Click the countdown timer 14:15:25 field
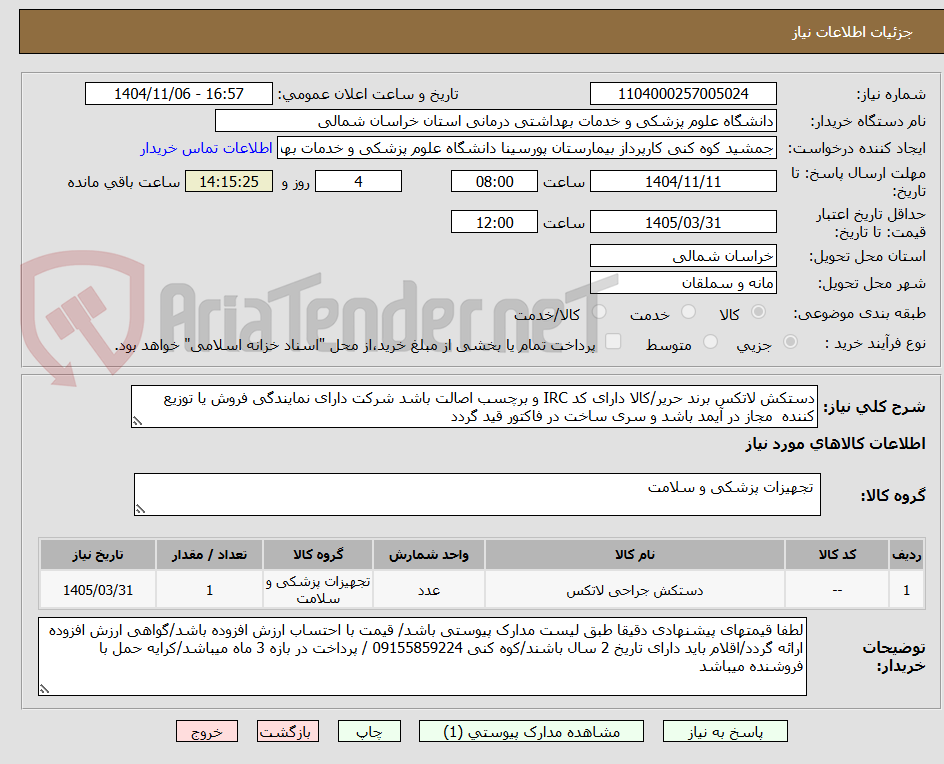This screenshot has width=944, height=764. coord(229,181)
